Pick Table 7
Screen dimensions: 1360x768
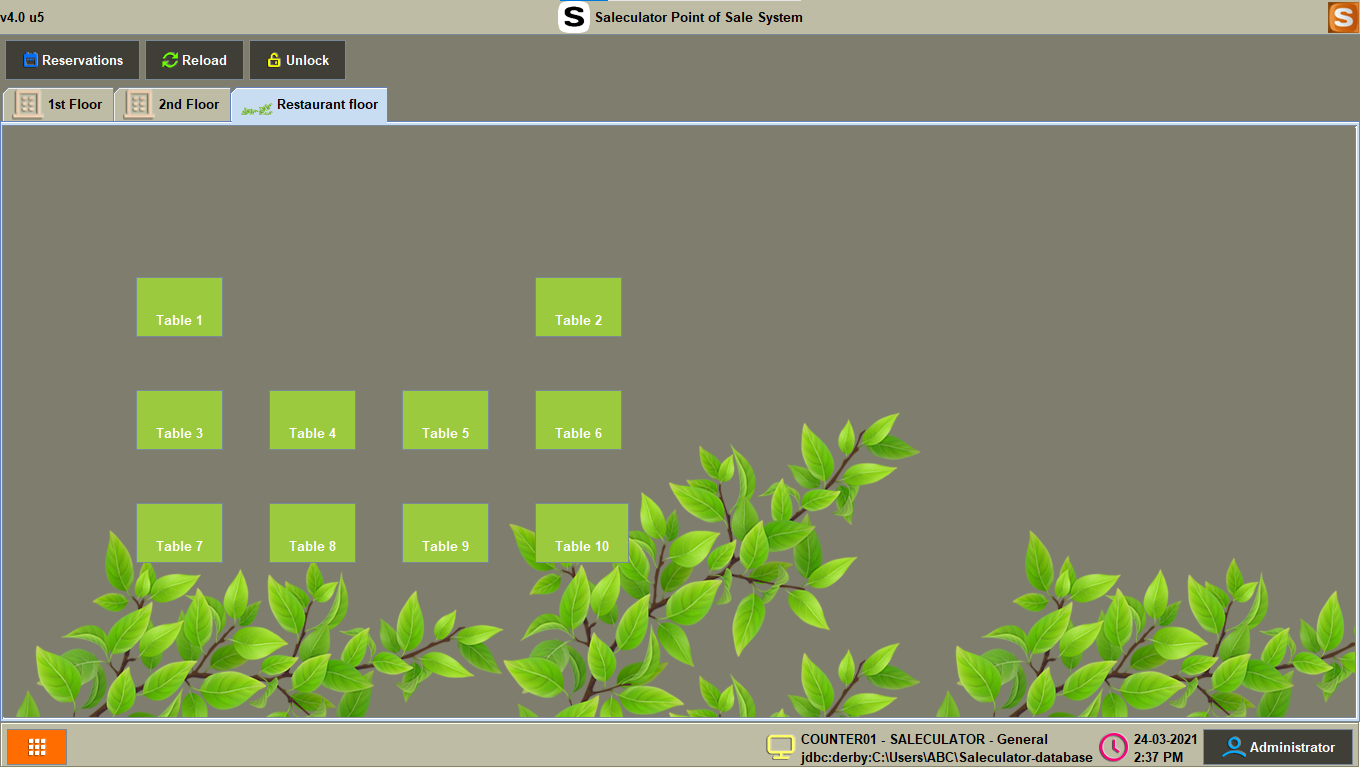(x=179, y=533)
